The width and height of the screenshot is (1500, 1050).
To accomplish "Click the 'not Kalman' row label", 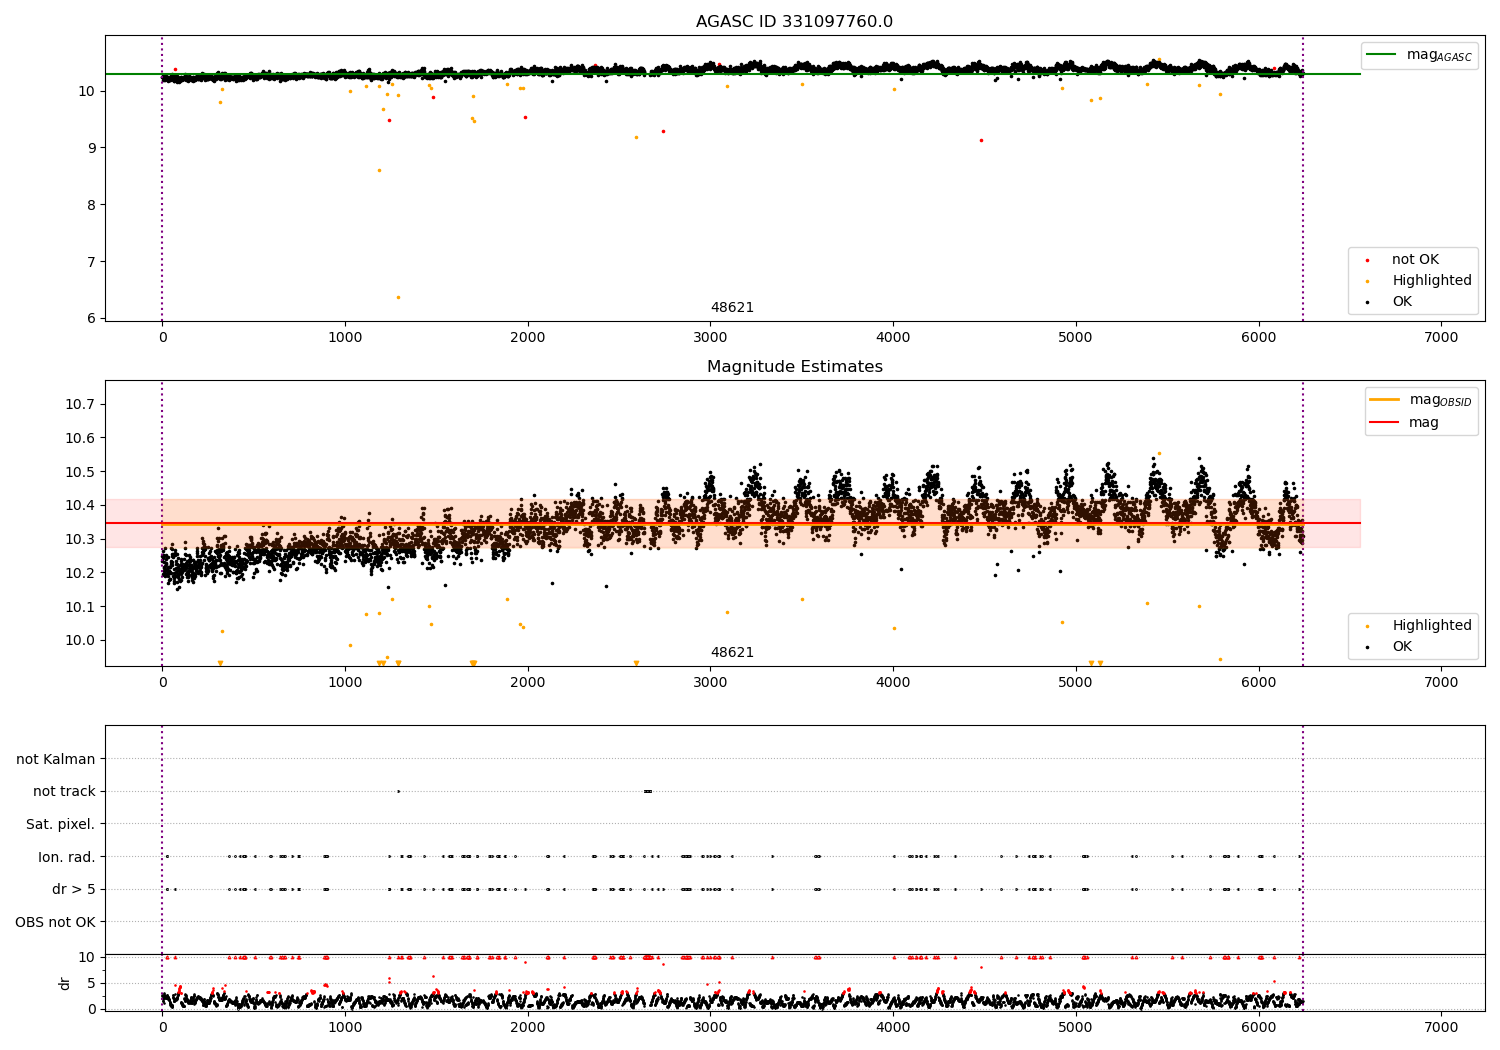I will tap(56, 759).
